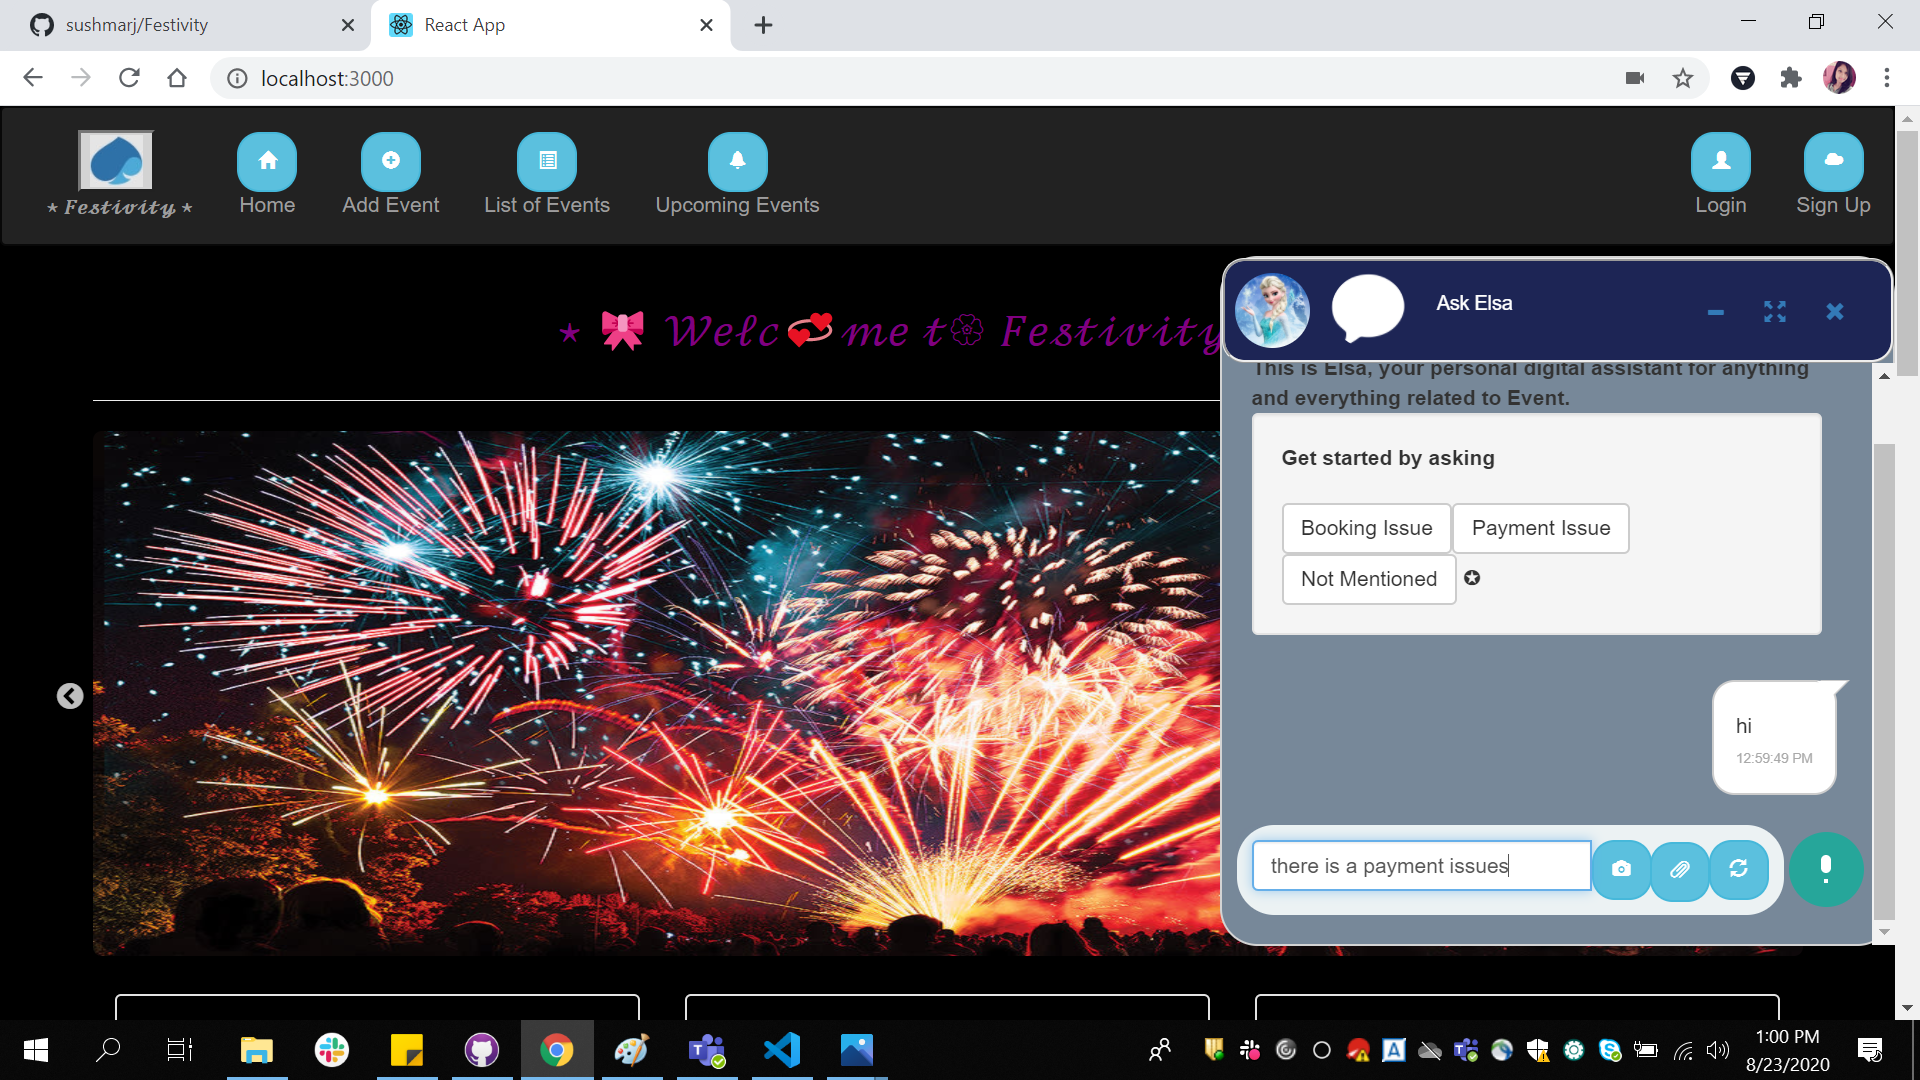This screenshot has width=1920, height=1080.
Task: Show hidden icons in the system tray
Action: pyautogui.click(x=1160, y=1050)
